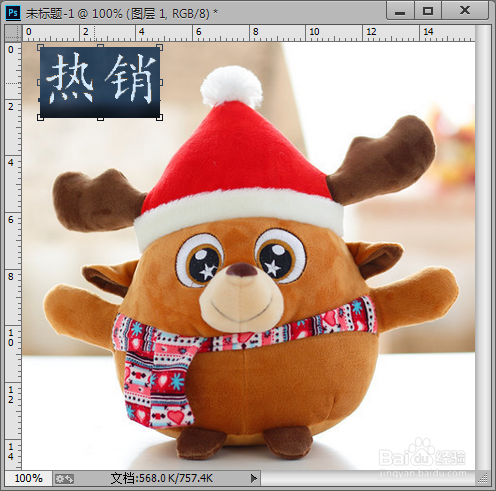Click the horizontal ruler at mark 8
This screenshot has height=491, width=496.
(256, 32)
